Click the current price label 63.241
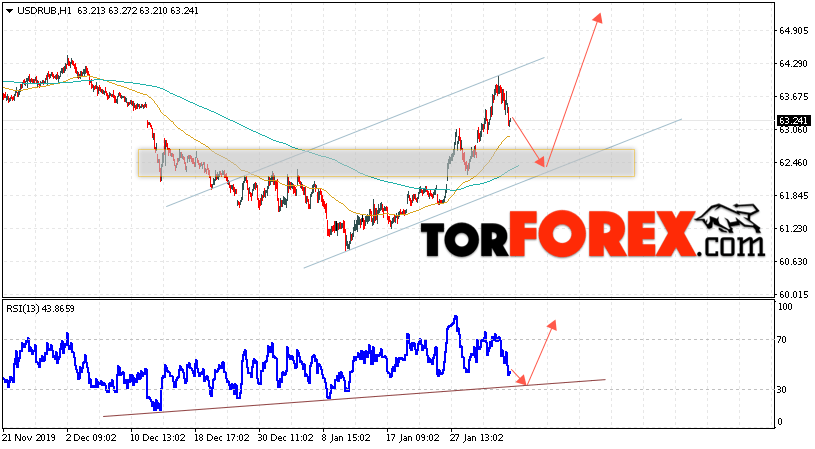The width and height of the screenshot is (815, 449). [x=793, y=121]
